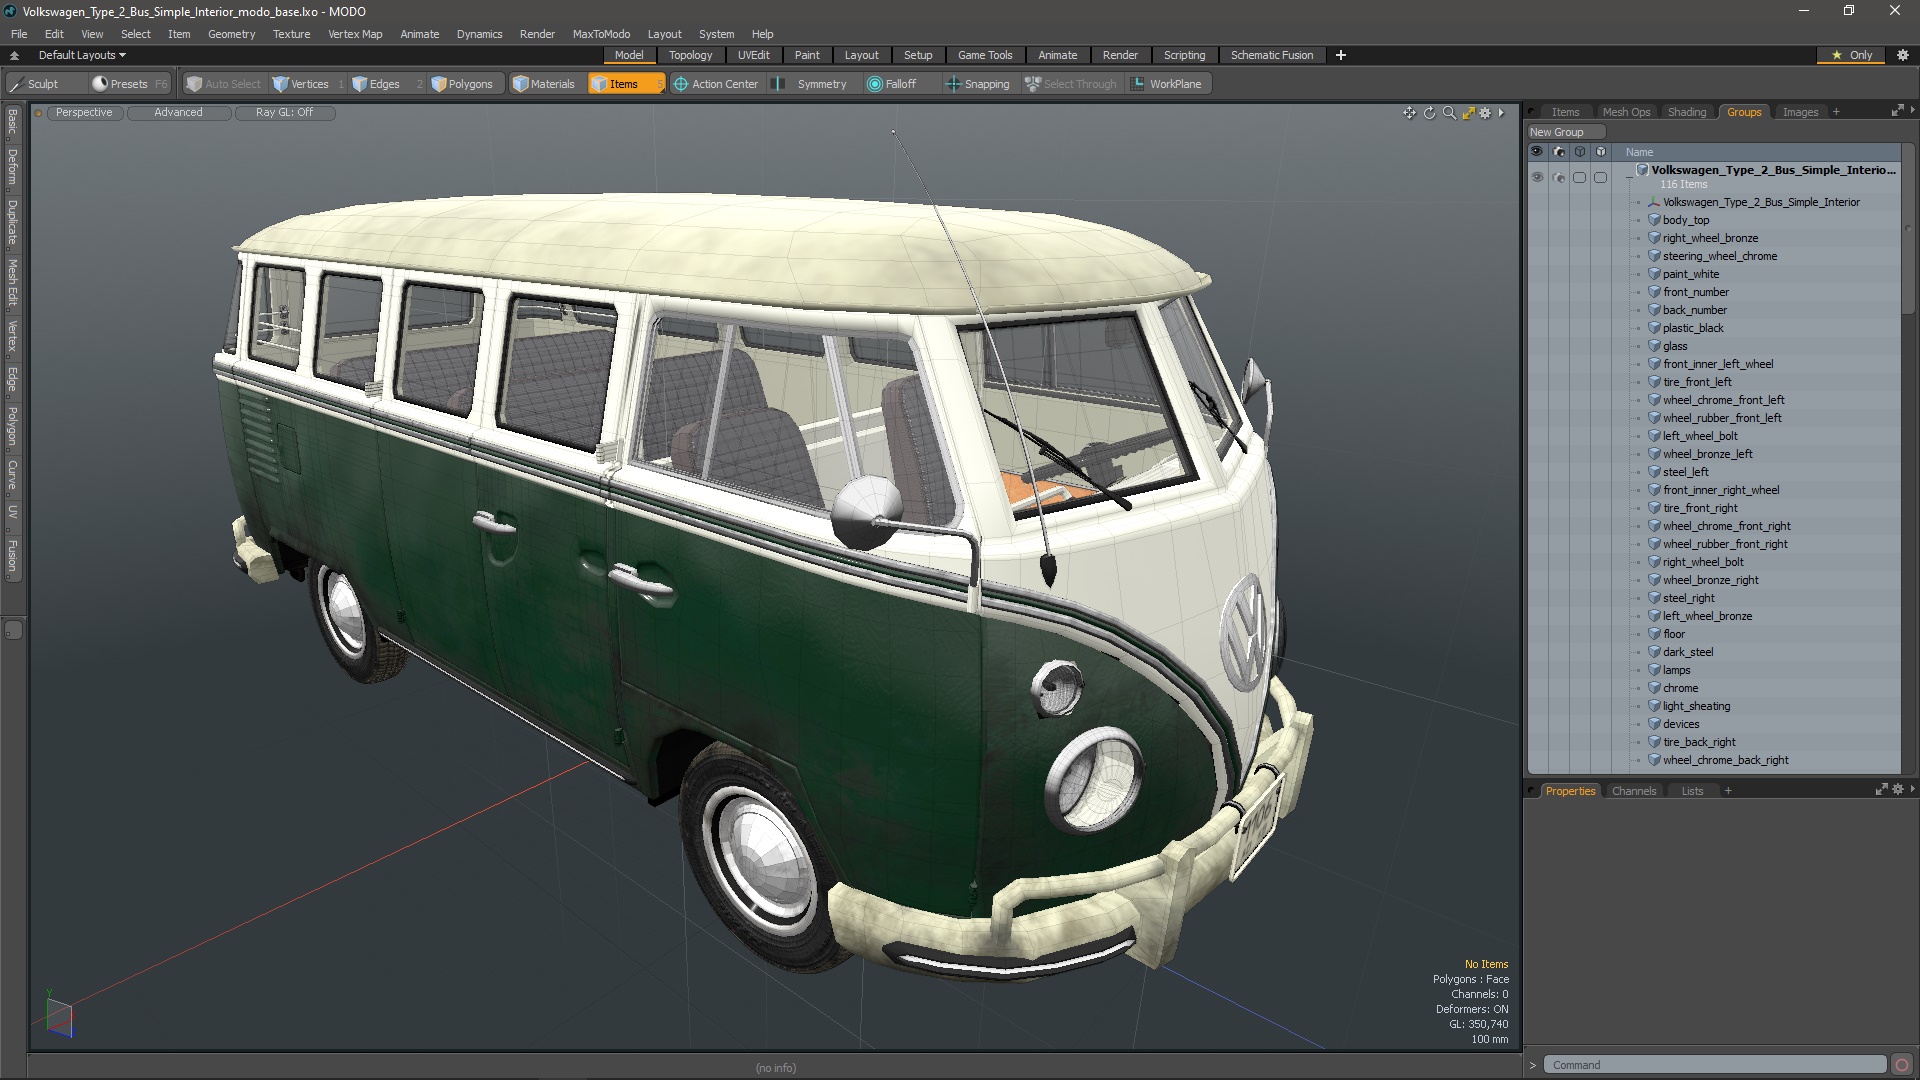Click the viewport rotate icon
Image resolution: width=1920 pixels, height=1080 pixels.
[x=1429, y=113]
